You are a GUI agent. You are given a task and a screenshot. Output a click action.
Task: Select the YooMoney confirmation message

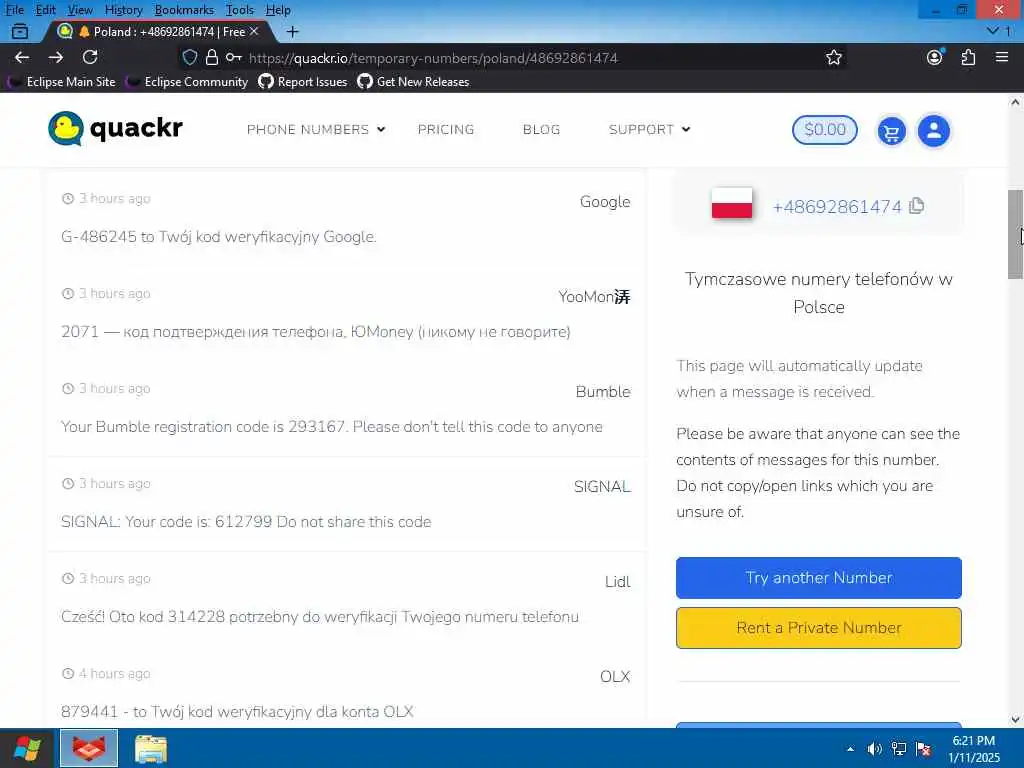tap(316, 332)
